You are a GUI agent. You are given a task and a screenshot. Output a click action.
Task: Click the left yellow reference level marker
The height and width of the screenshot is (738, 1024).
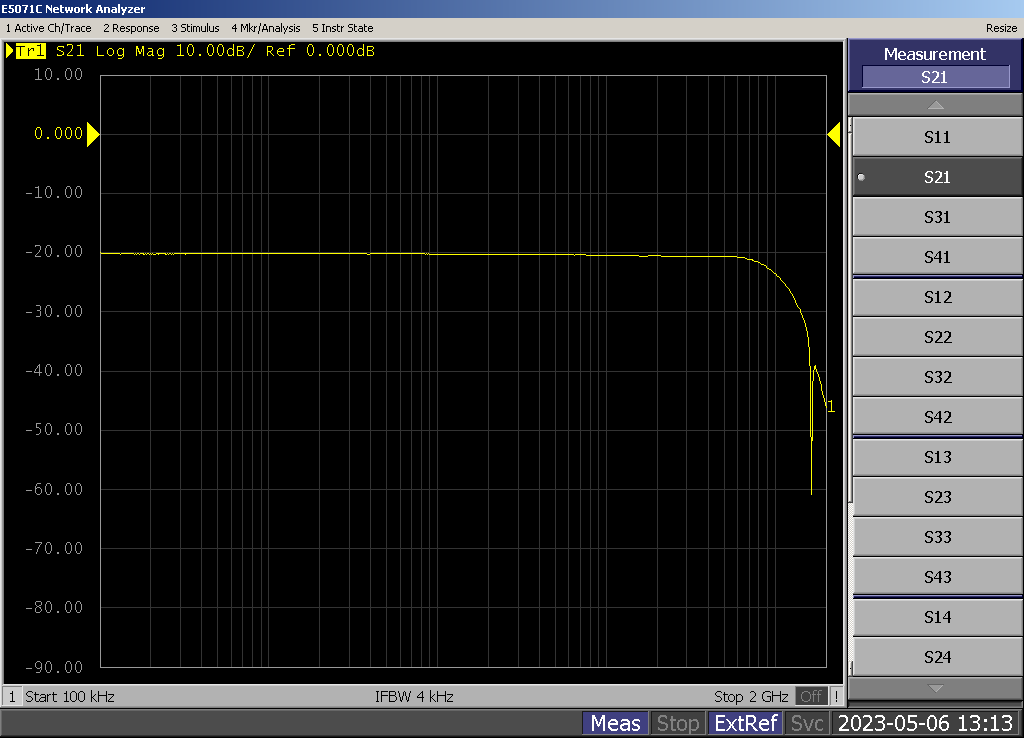(93, 134)
